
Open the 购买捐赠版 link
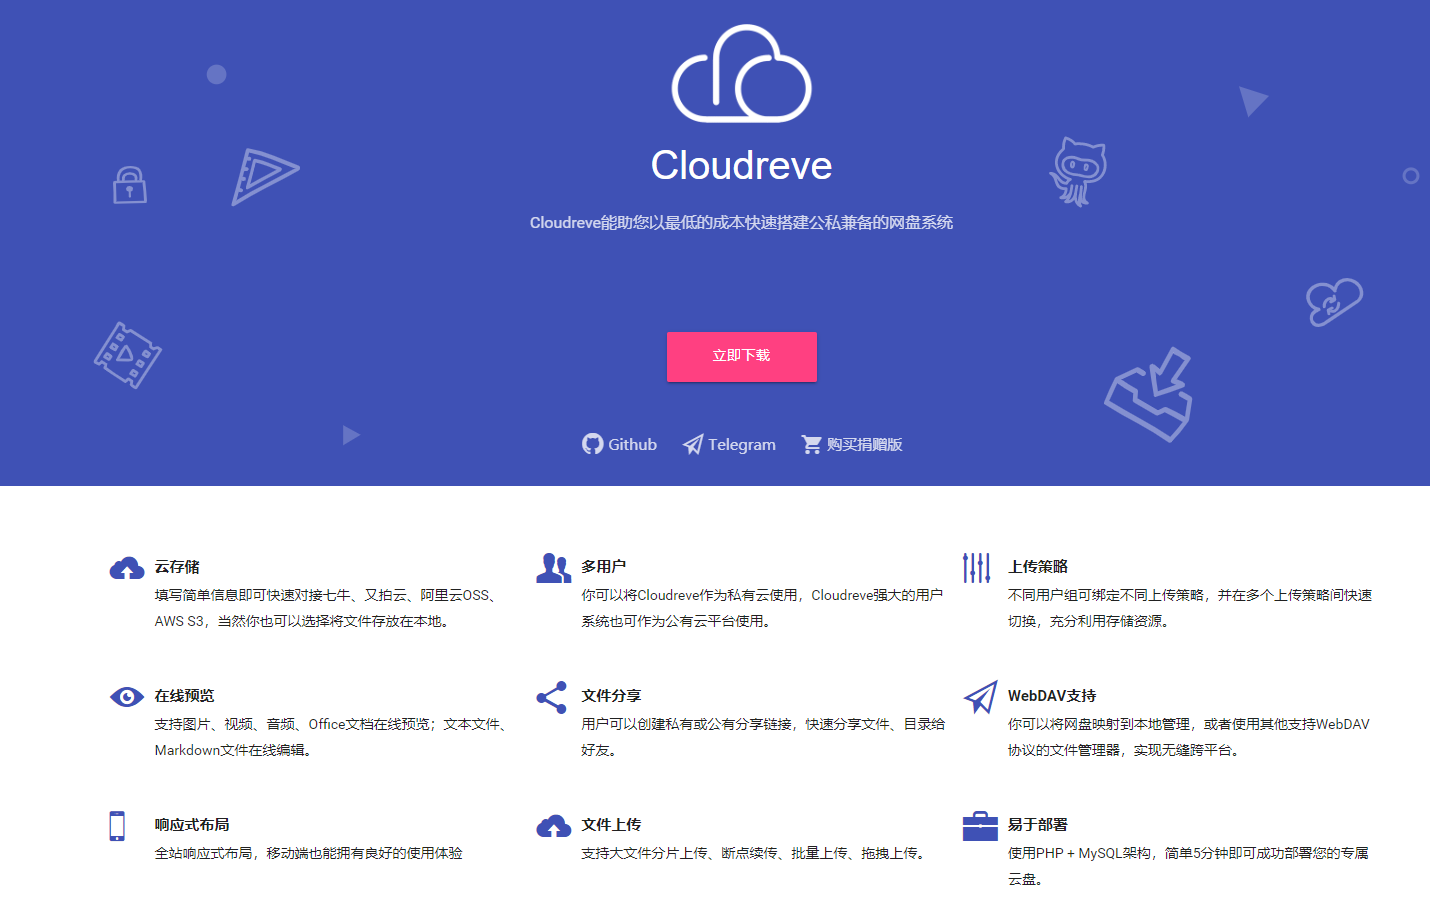(852, 444)
